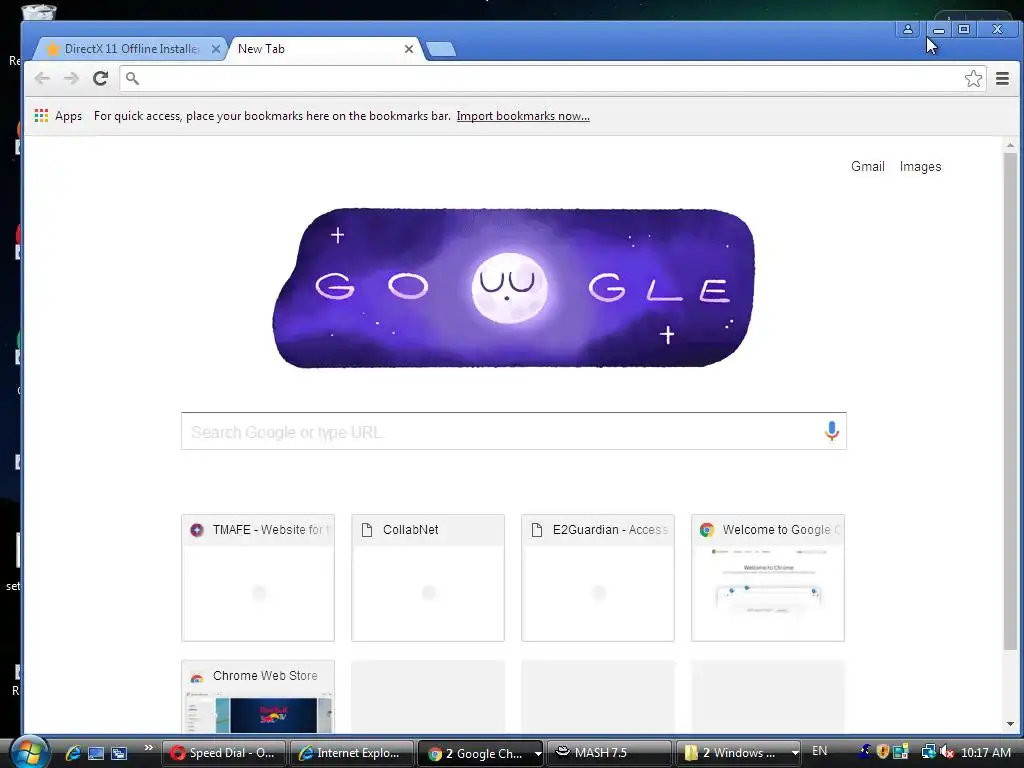Viewport: 1024px width, 768px height.
Task: Start voice search with the microphone icon
Action: [x=831, y=431]
